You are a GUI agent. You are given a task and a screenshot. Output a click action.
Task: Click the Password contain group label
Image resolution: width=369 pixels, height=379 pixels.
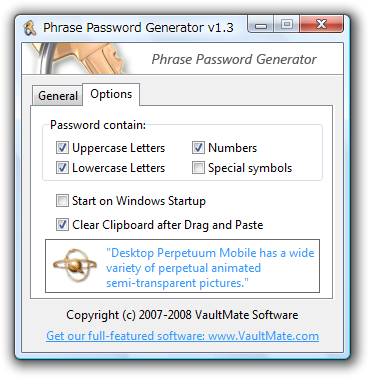pyautogui.click(x=98, y=125)
